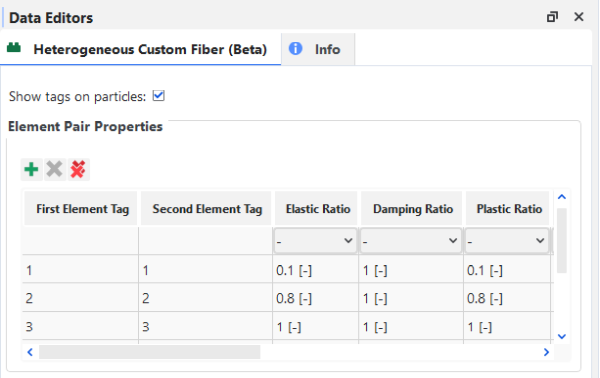Click the Elastic Ratio column header

point(316,209)
